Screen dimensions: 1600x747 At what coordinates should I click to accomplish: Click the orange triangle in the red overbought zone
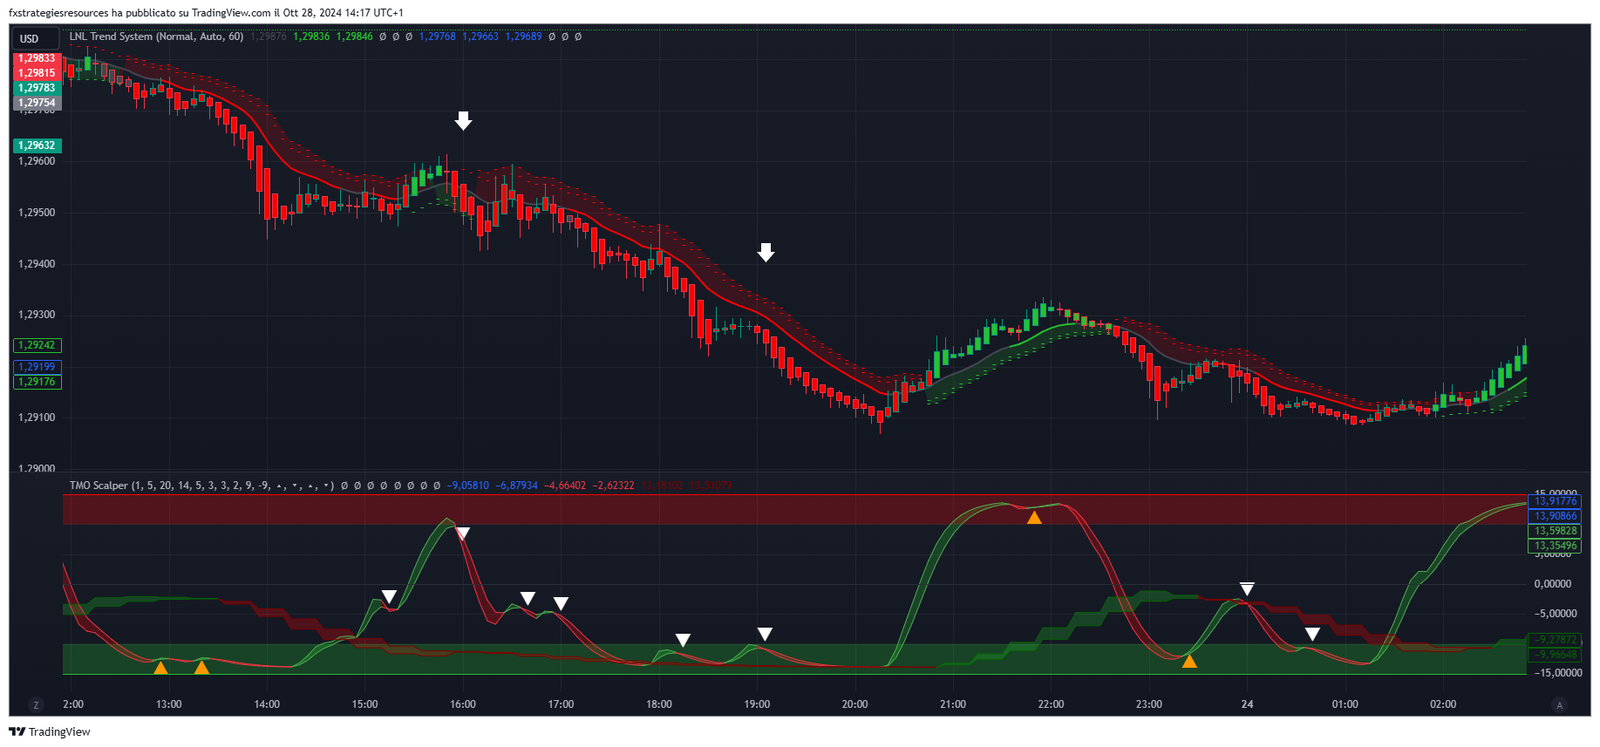click(x=1034, y=517)
